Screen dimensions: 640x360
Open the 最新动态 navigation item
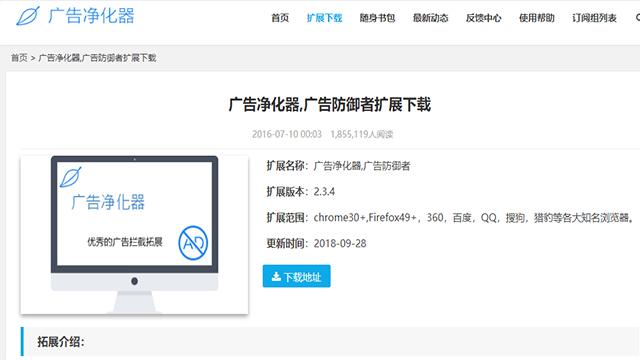click(430, 18)
